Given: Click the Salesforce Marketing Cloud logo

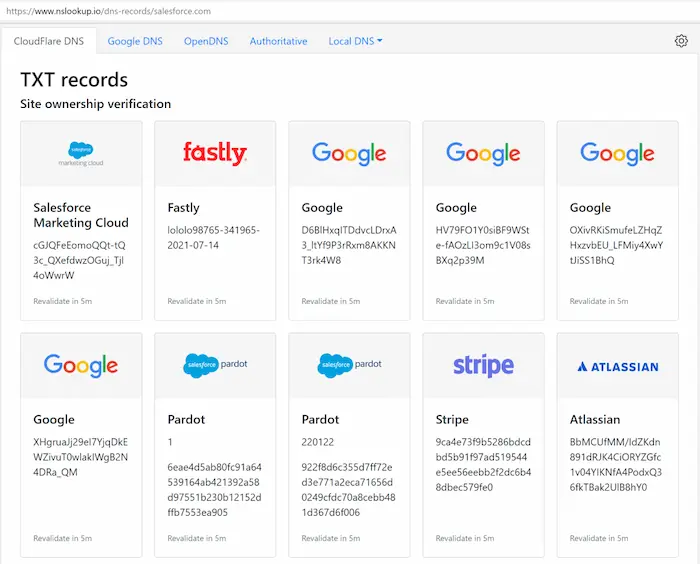Looking at the screenshot, I should (x=81, y=154).
